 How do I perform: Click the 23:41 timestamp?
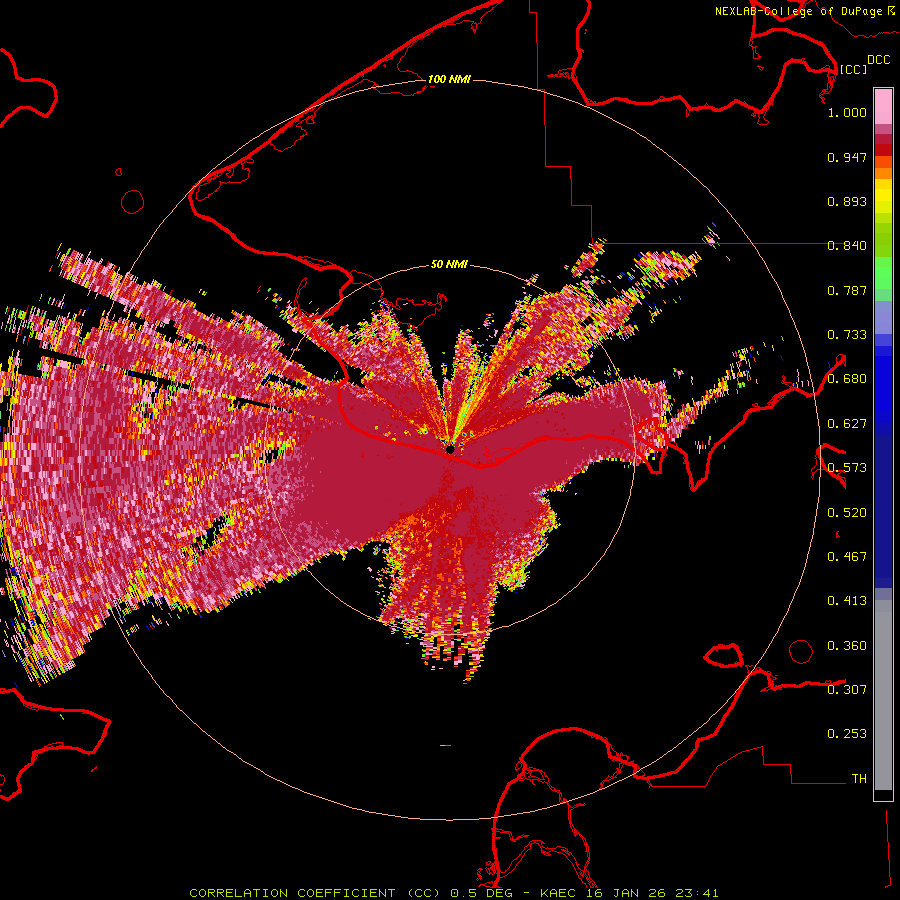coord(696,893)
